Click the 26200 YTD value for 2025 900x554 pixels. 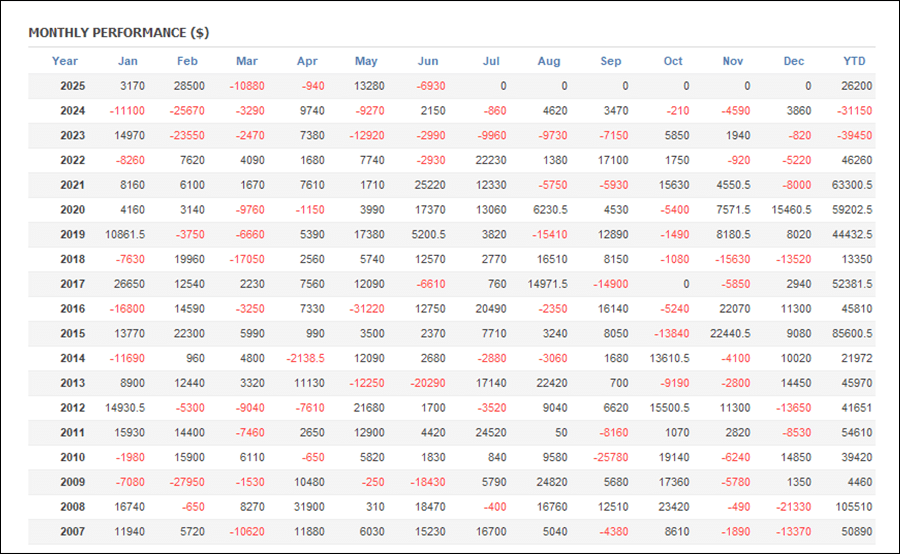click(x=856, y=86)
